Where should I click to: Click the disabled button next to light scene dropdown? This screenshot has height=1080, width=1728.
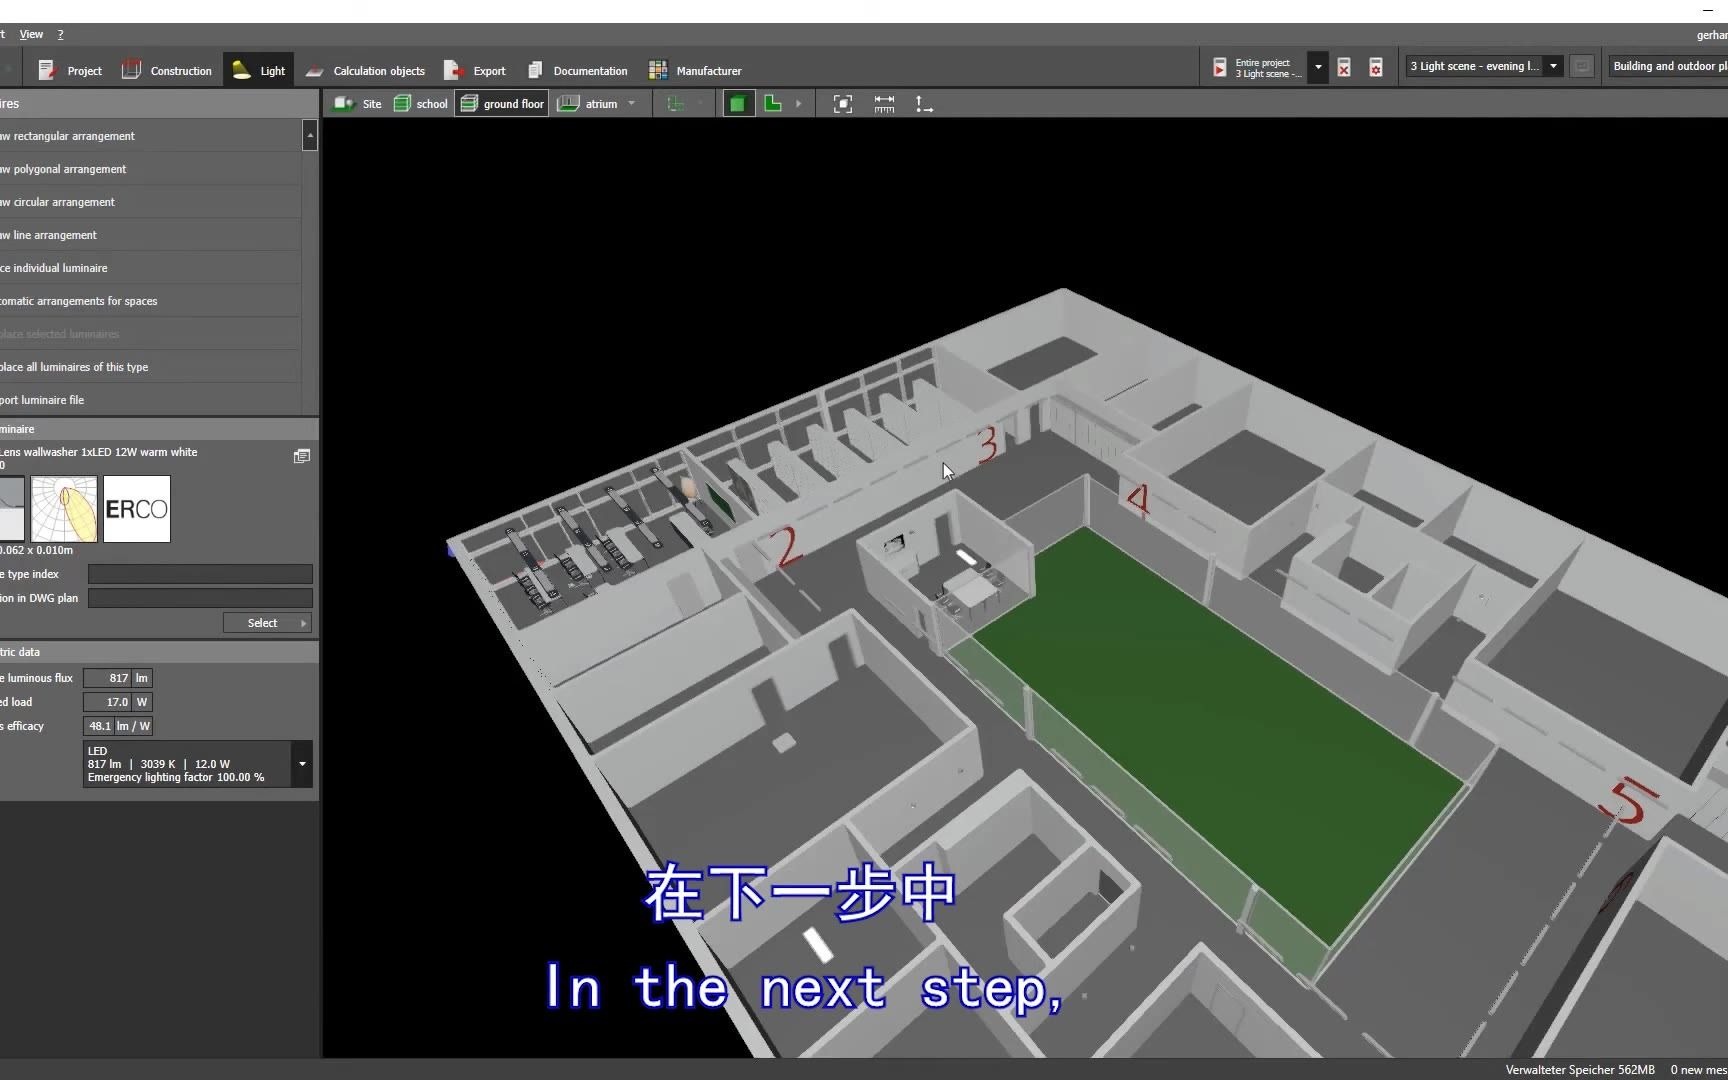1581,67
